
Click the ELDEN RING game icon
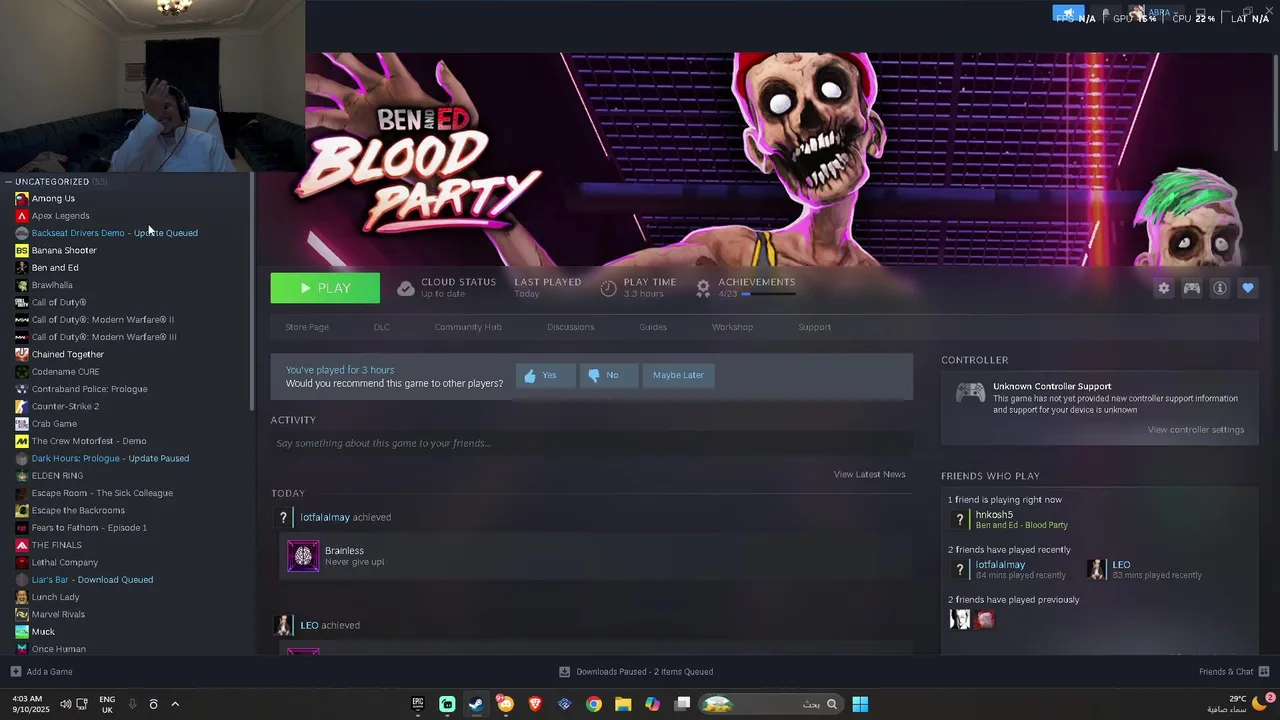(22, 476)
